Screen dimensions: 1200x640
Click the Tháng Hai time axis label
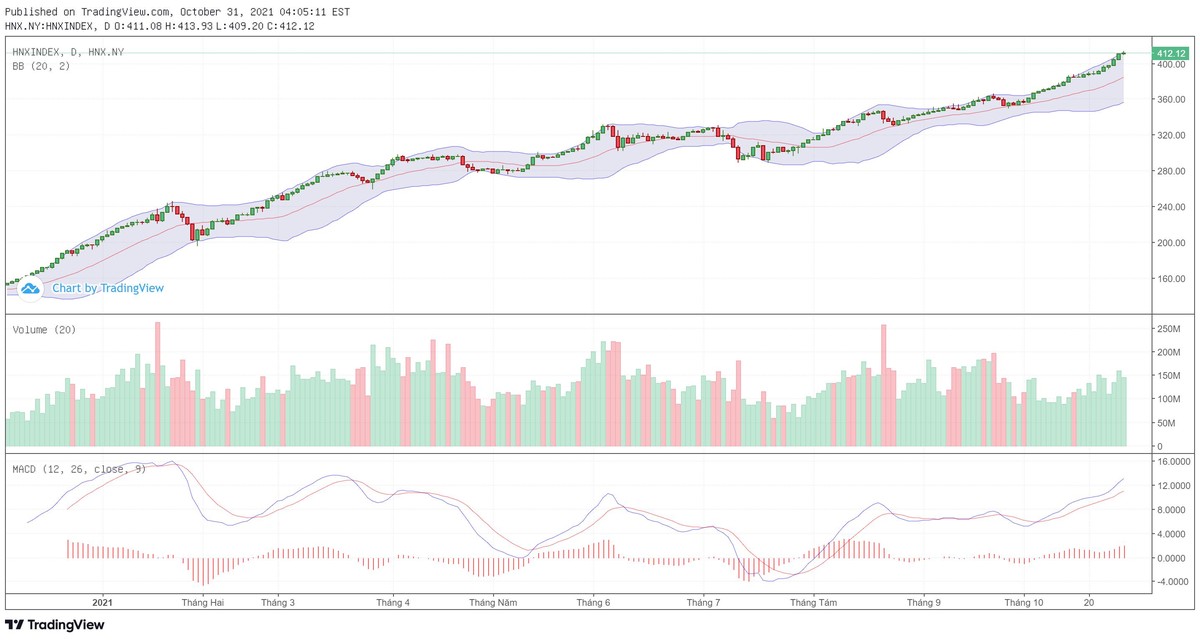203,603
